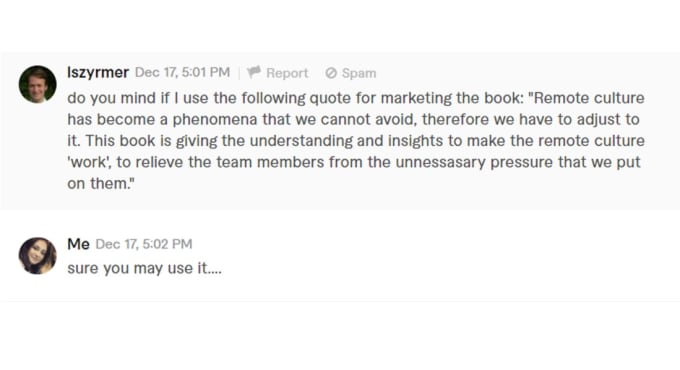Click the reply "sure you may use it...."
This screenshot has width=680, height=370.
click(144, 268)
